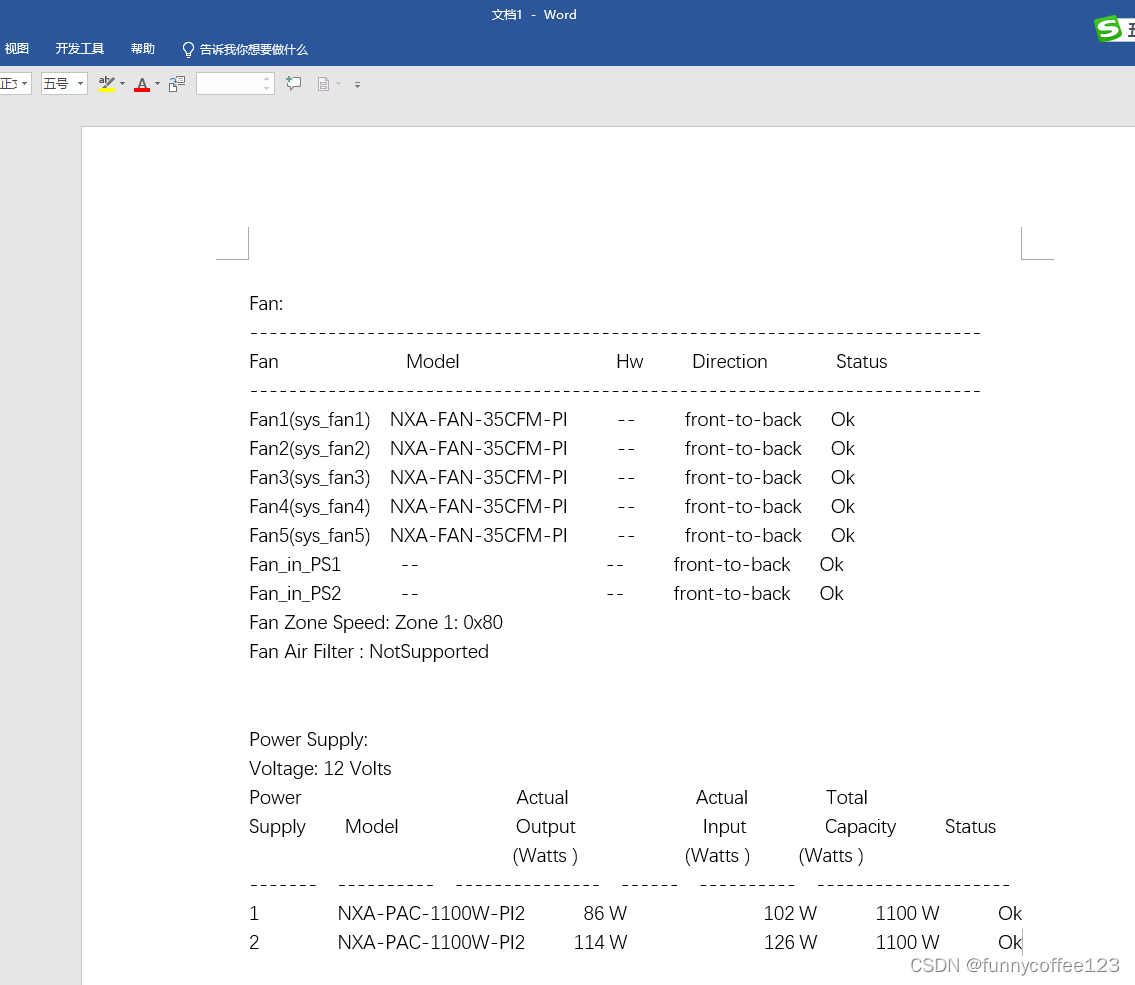Decrease value with the spinner down arrow
The width and height of the screenshot is (1135, 985).
pyautogui.click(x=267, y=89)
